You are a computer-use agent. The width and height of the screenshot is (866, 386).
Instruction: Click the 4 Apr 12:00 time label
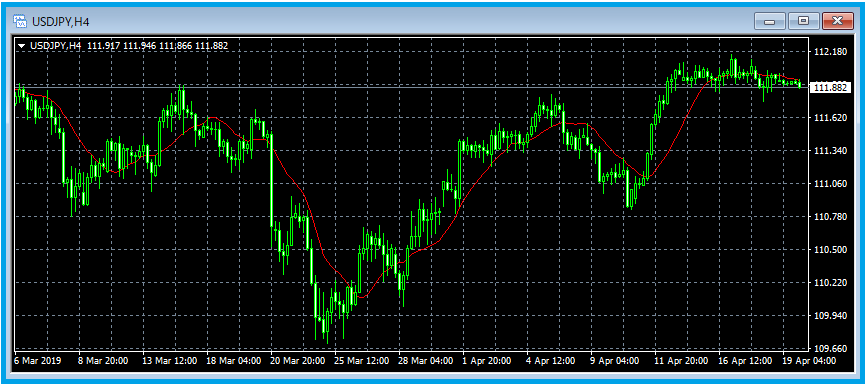tap(552, 361)
